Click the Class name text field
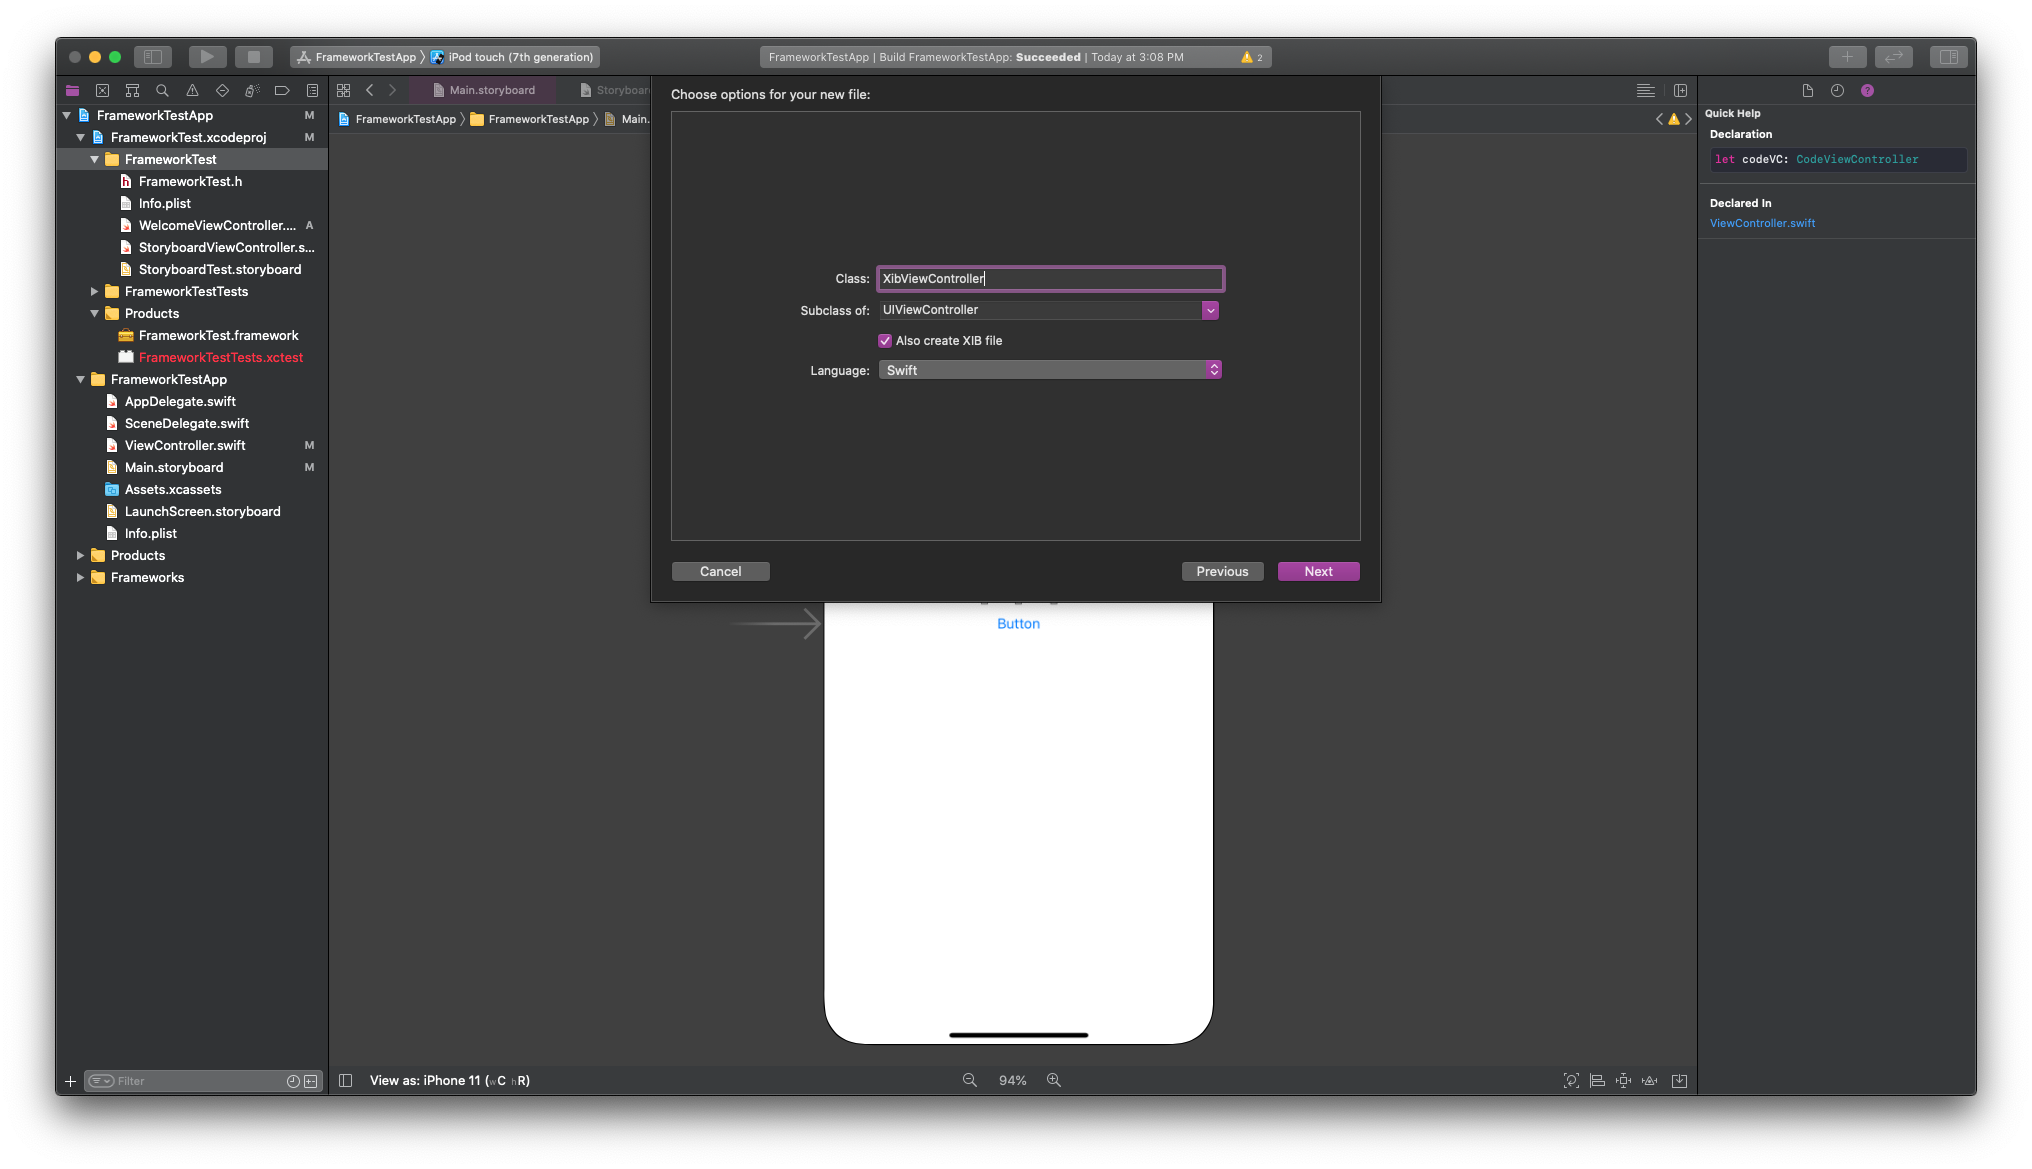The width and height of the screenshot is (2032, 1169). (1049, 279)
